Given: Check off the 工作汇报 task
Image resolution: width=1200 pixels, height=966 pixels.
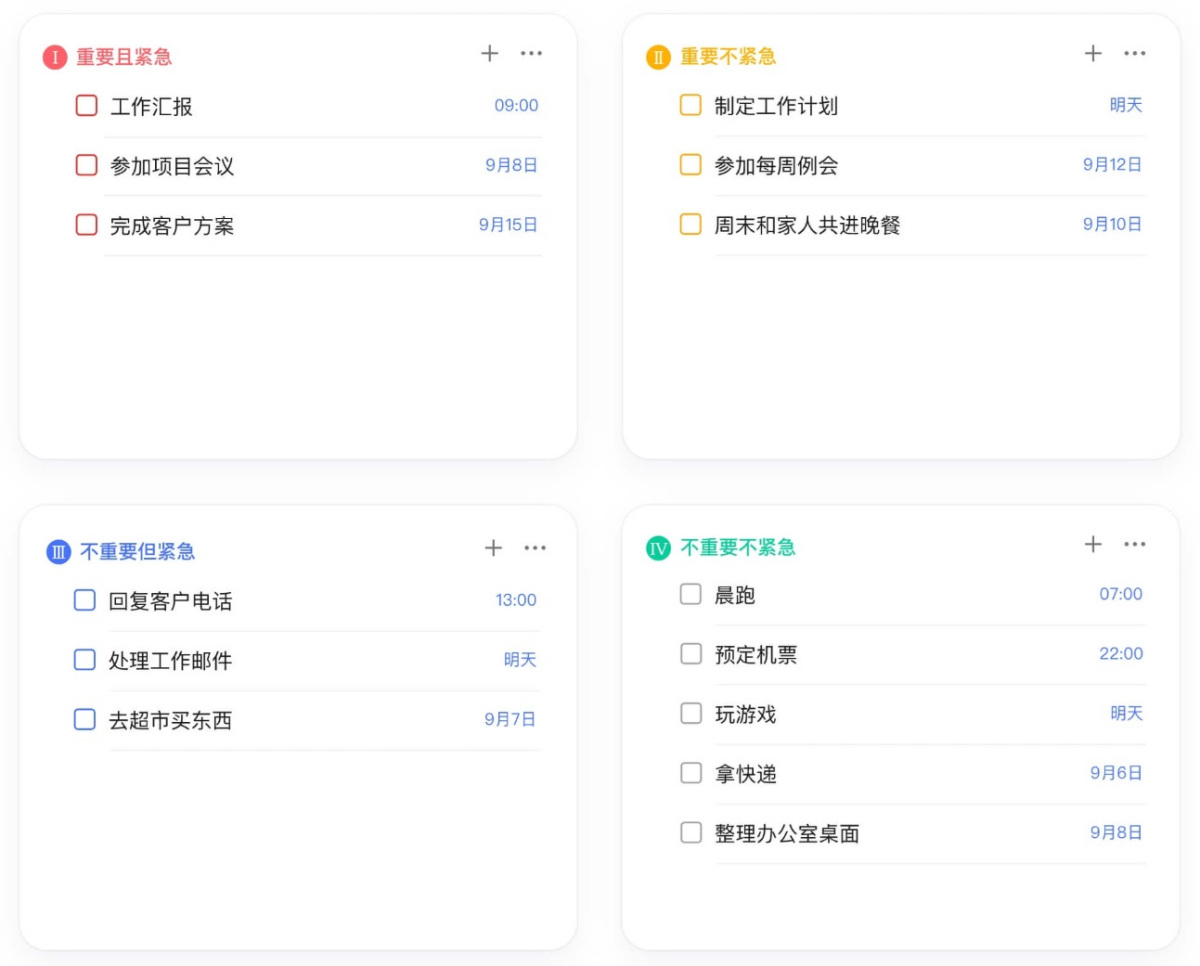Looking at the screenshot, I should (x=84, y=106).
